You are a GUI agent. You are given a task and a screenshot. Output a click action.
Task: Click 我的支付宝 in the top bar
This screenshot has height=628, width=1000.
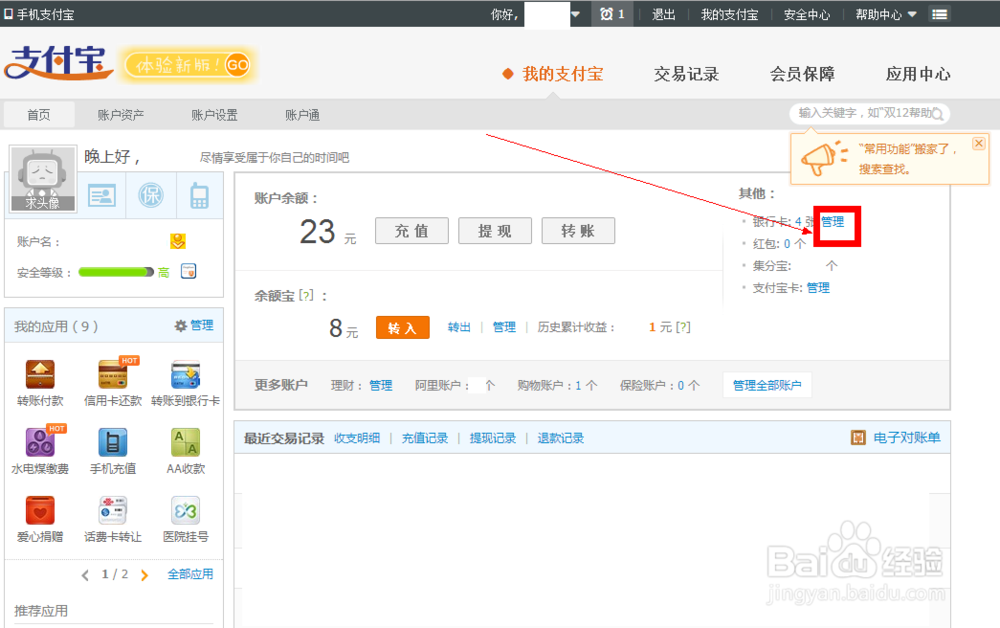[730, 14]
